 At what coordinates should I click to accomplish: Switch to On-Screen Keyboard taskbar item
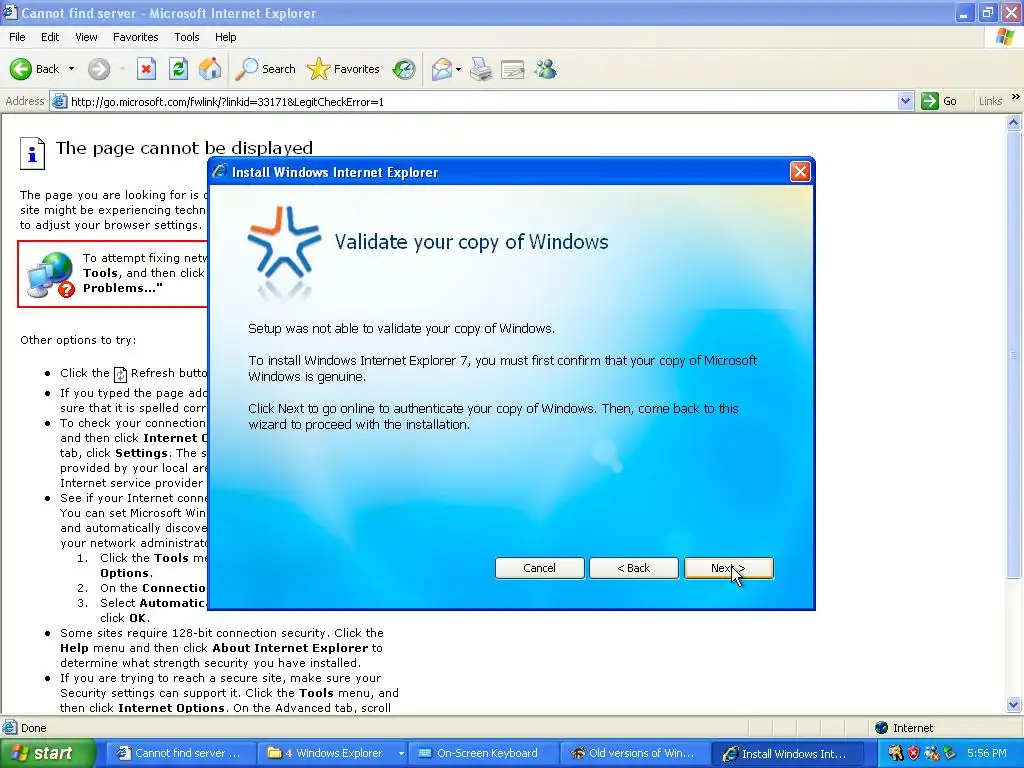tap(485, 753)
